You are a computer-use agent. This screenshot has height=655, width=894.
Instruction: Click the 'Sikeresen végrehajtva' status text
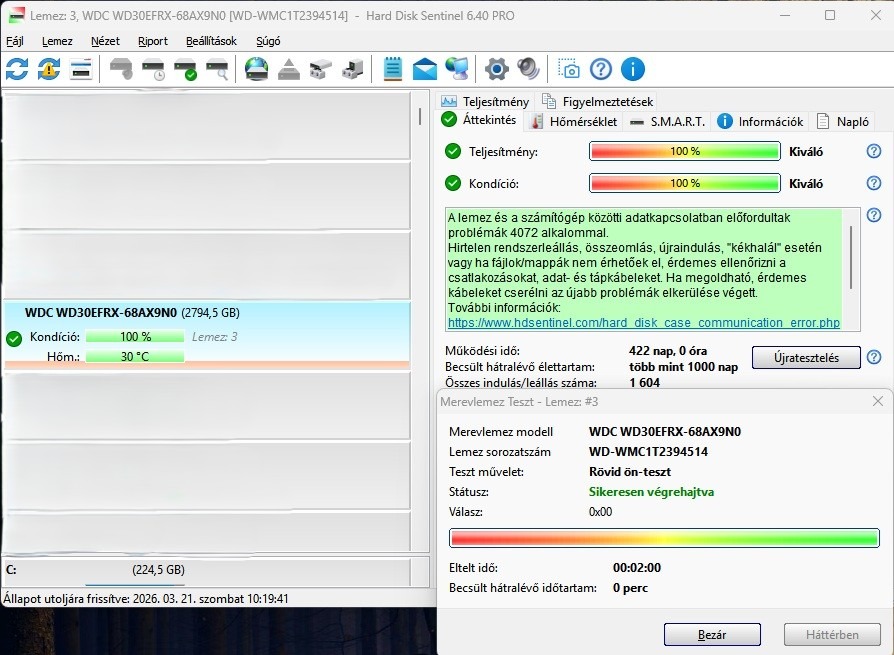point(651,492)
